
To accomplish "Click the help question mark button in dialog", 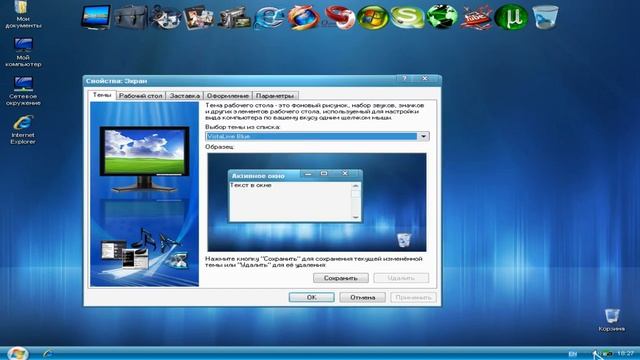I will 404,78.
